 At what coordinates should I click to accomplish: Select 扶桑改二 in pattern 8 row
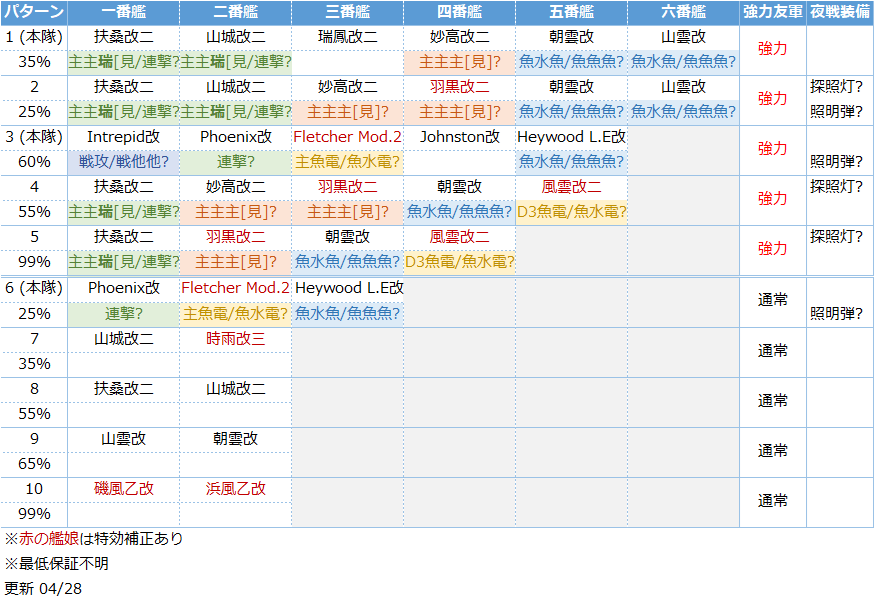coord(124,389)
